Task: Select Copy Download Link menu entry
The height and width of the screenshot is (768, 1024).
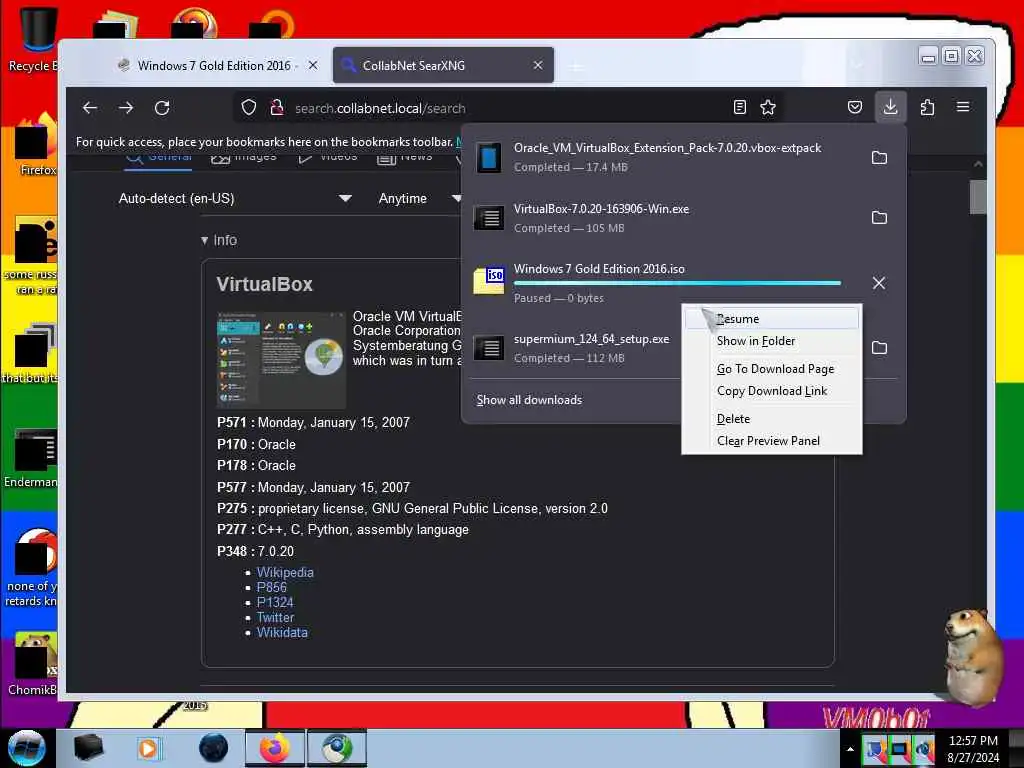Action: pos(771,391)
